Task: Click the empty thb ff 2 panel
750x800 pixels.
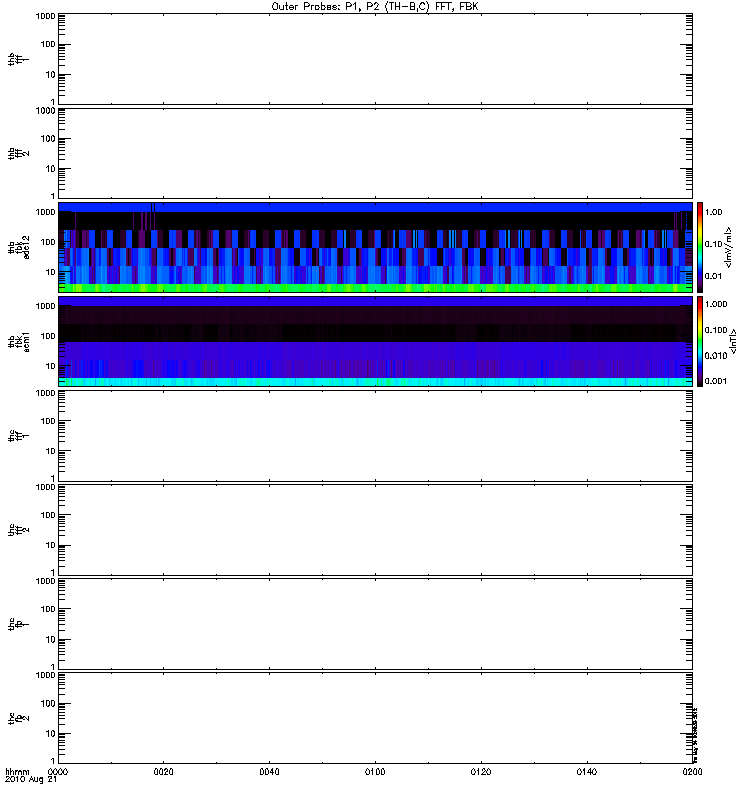Action: pos(375,152)
